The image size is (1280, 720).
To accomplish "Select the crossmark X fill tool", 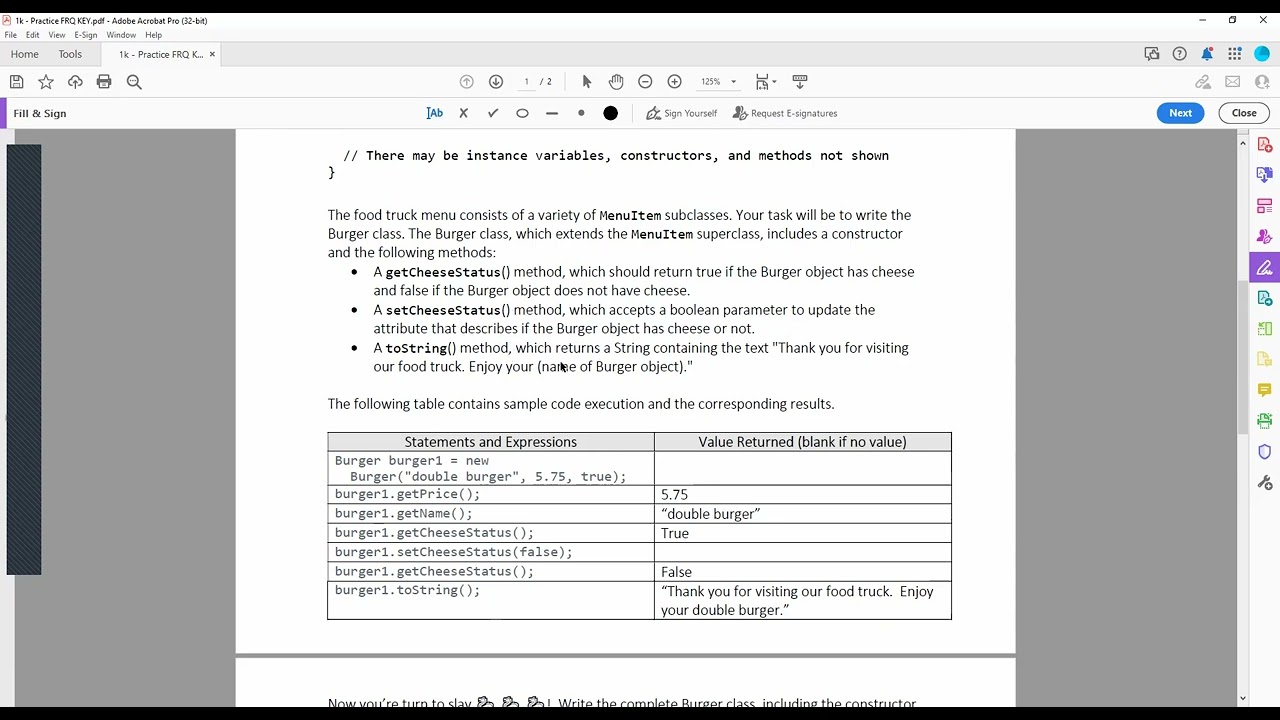I will pyautogui.click(x=463, y=113).
